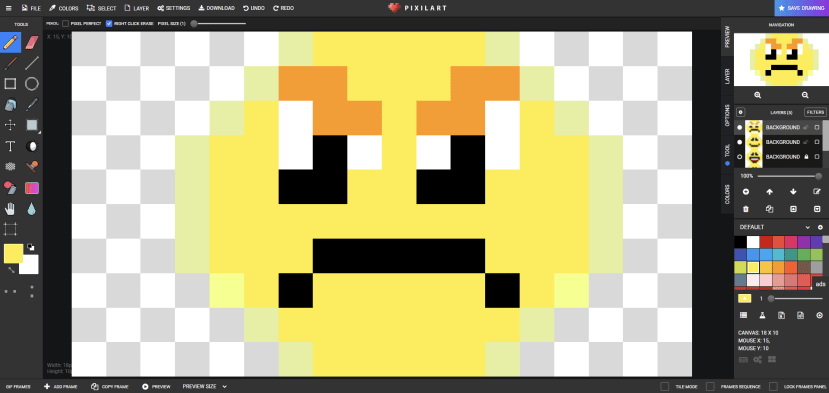The height and width of the screenshot is (393, 829).
Task: Toggle the Pixel Perfect checkbox
Action: click(65, 23)
